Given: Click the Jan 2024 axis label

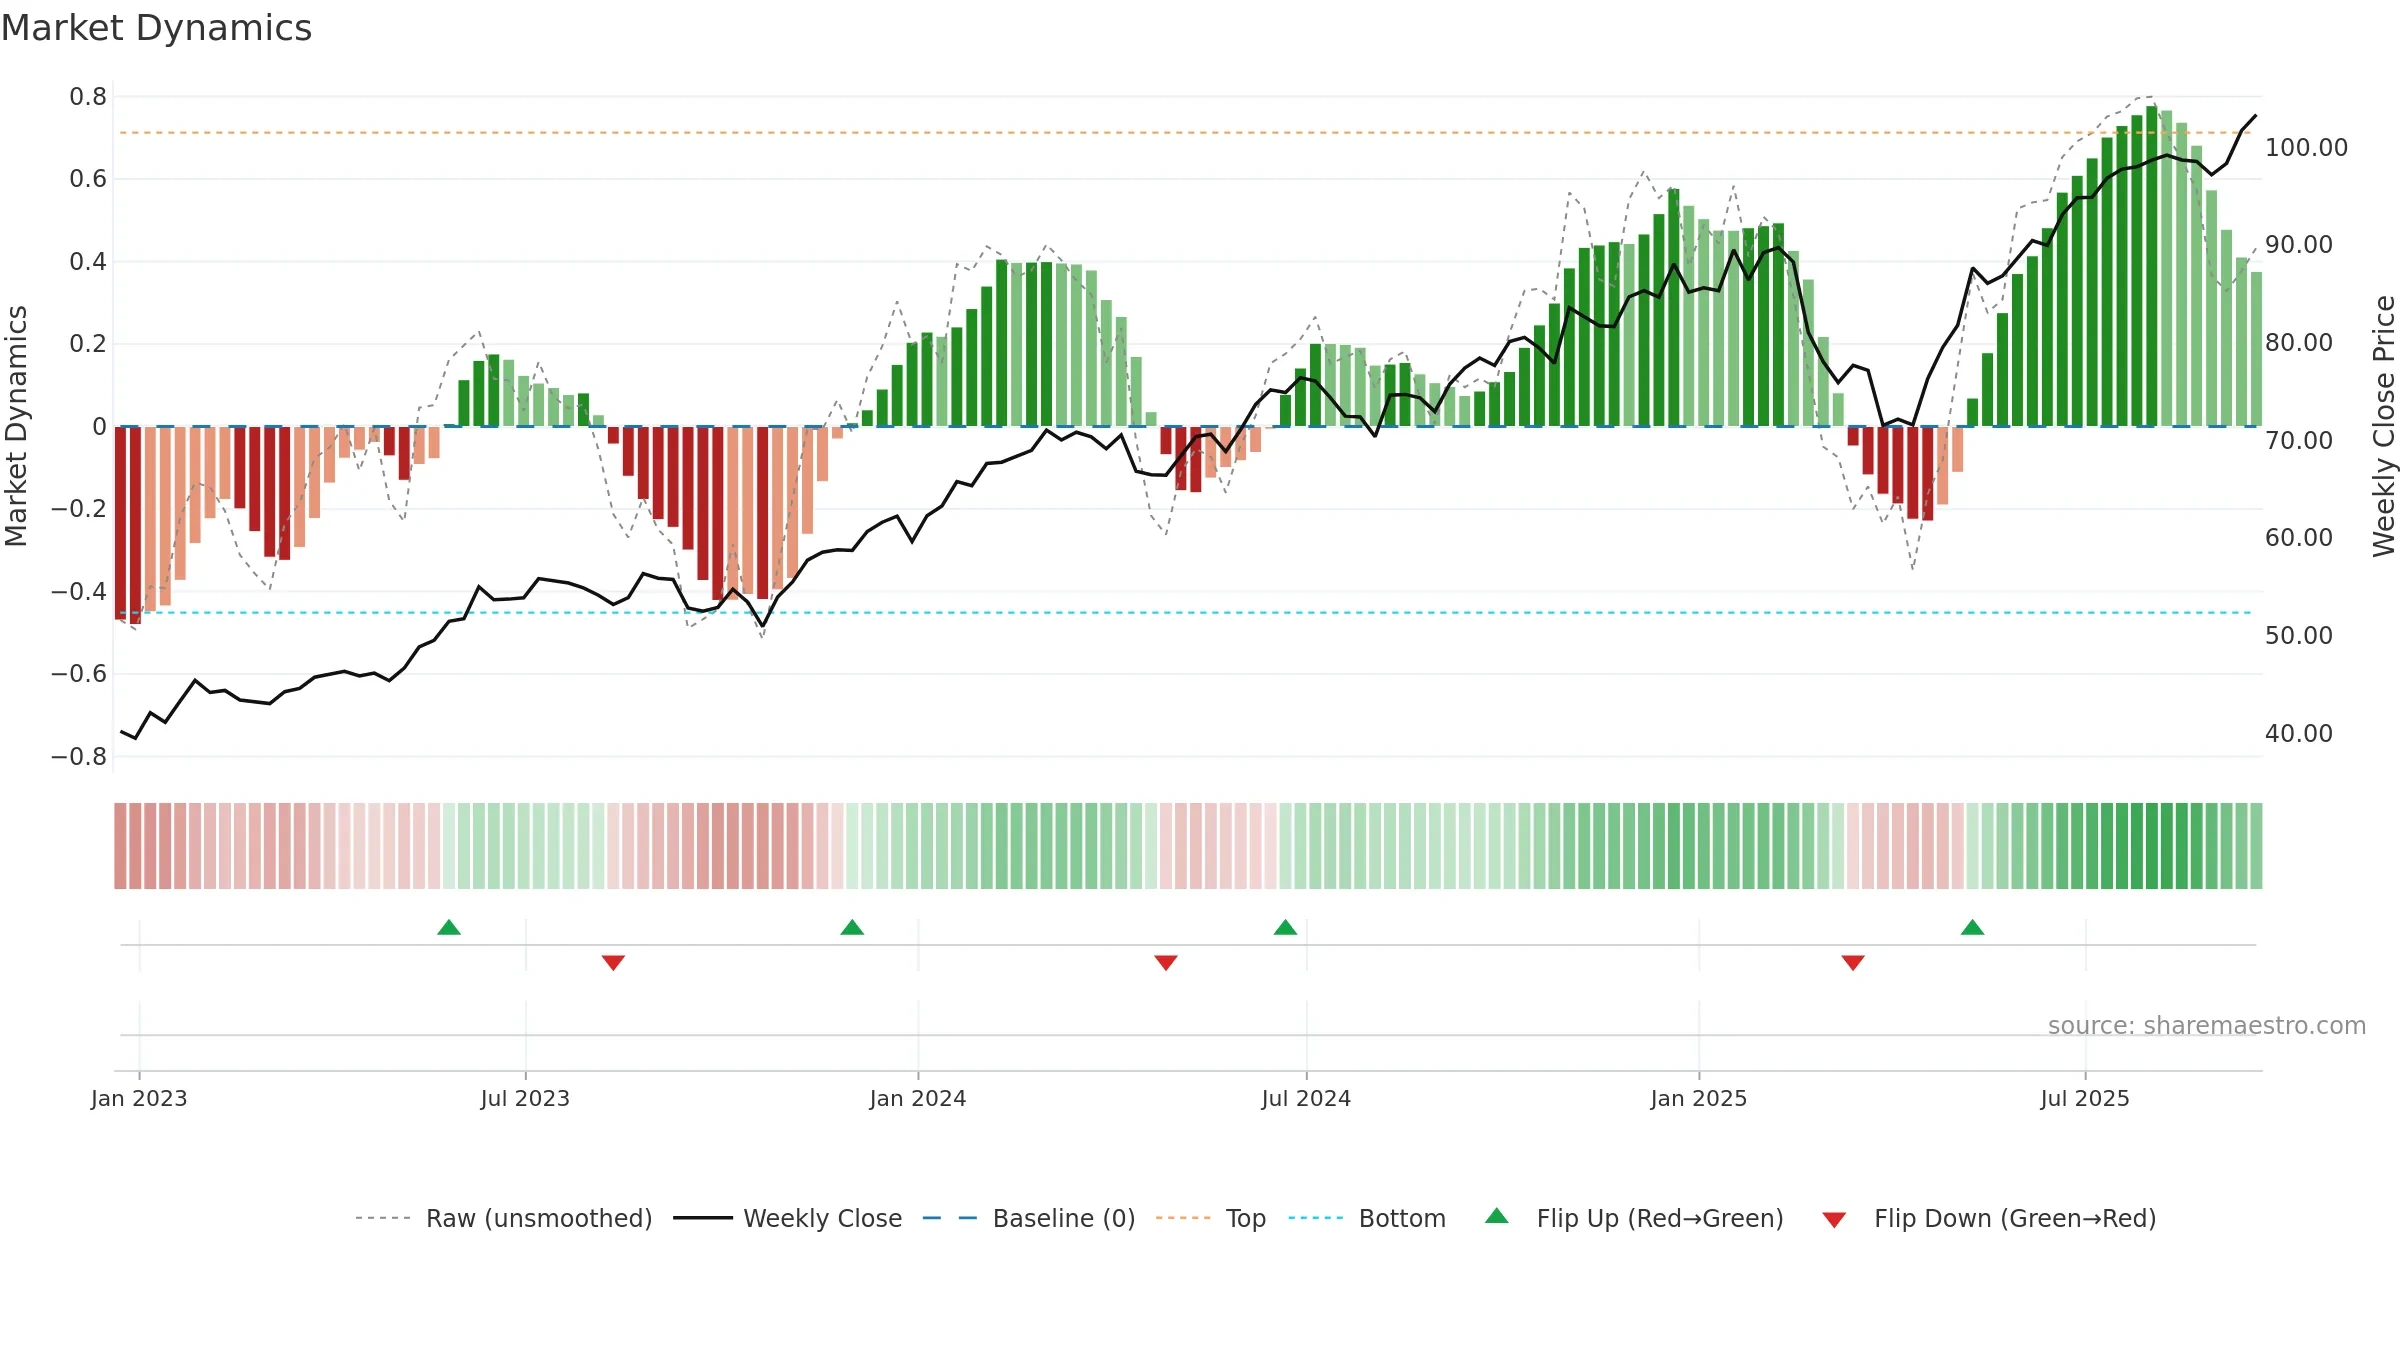Looking at the screenshot, I should pyautogui.click(x=918, y=1098).
